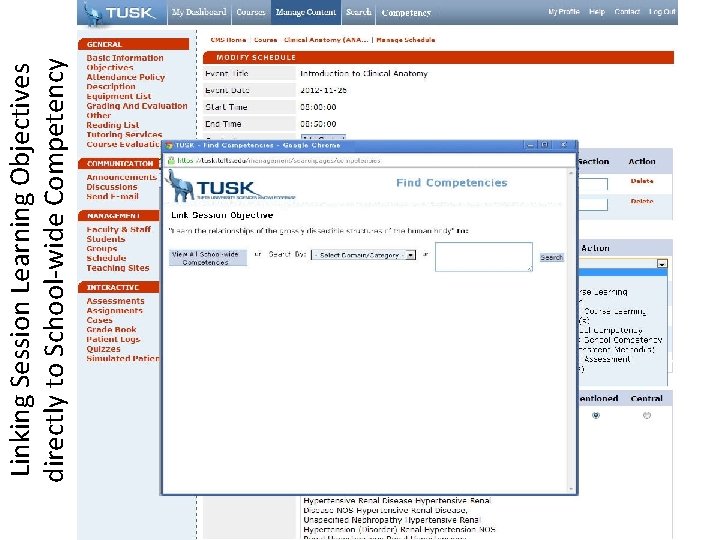This screenshot has height=540, width=720.
Task: Click in the competency search text box
Action: (484, 257)
